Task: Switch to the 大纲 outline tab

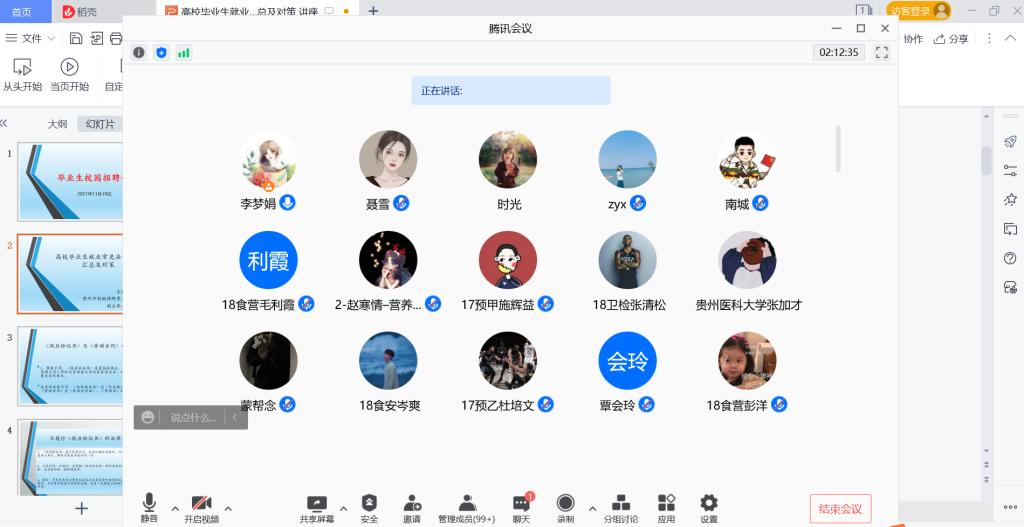Action: pyautogui.click(x=57, y=124)
